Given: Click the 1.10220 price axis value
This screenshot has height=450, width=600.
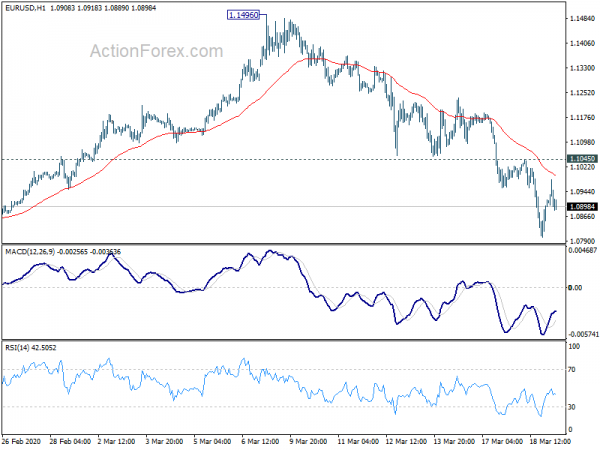Looking at the screenshot, I should 582,167.
